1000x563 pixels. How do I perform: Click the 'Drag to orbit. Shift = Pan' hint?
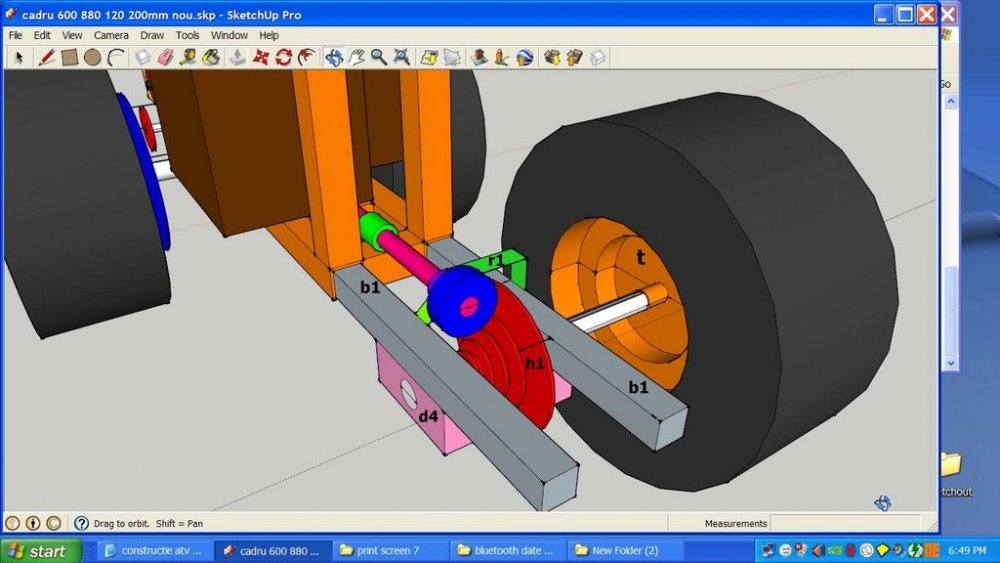coord(148,523)
